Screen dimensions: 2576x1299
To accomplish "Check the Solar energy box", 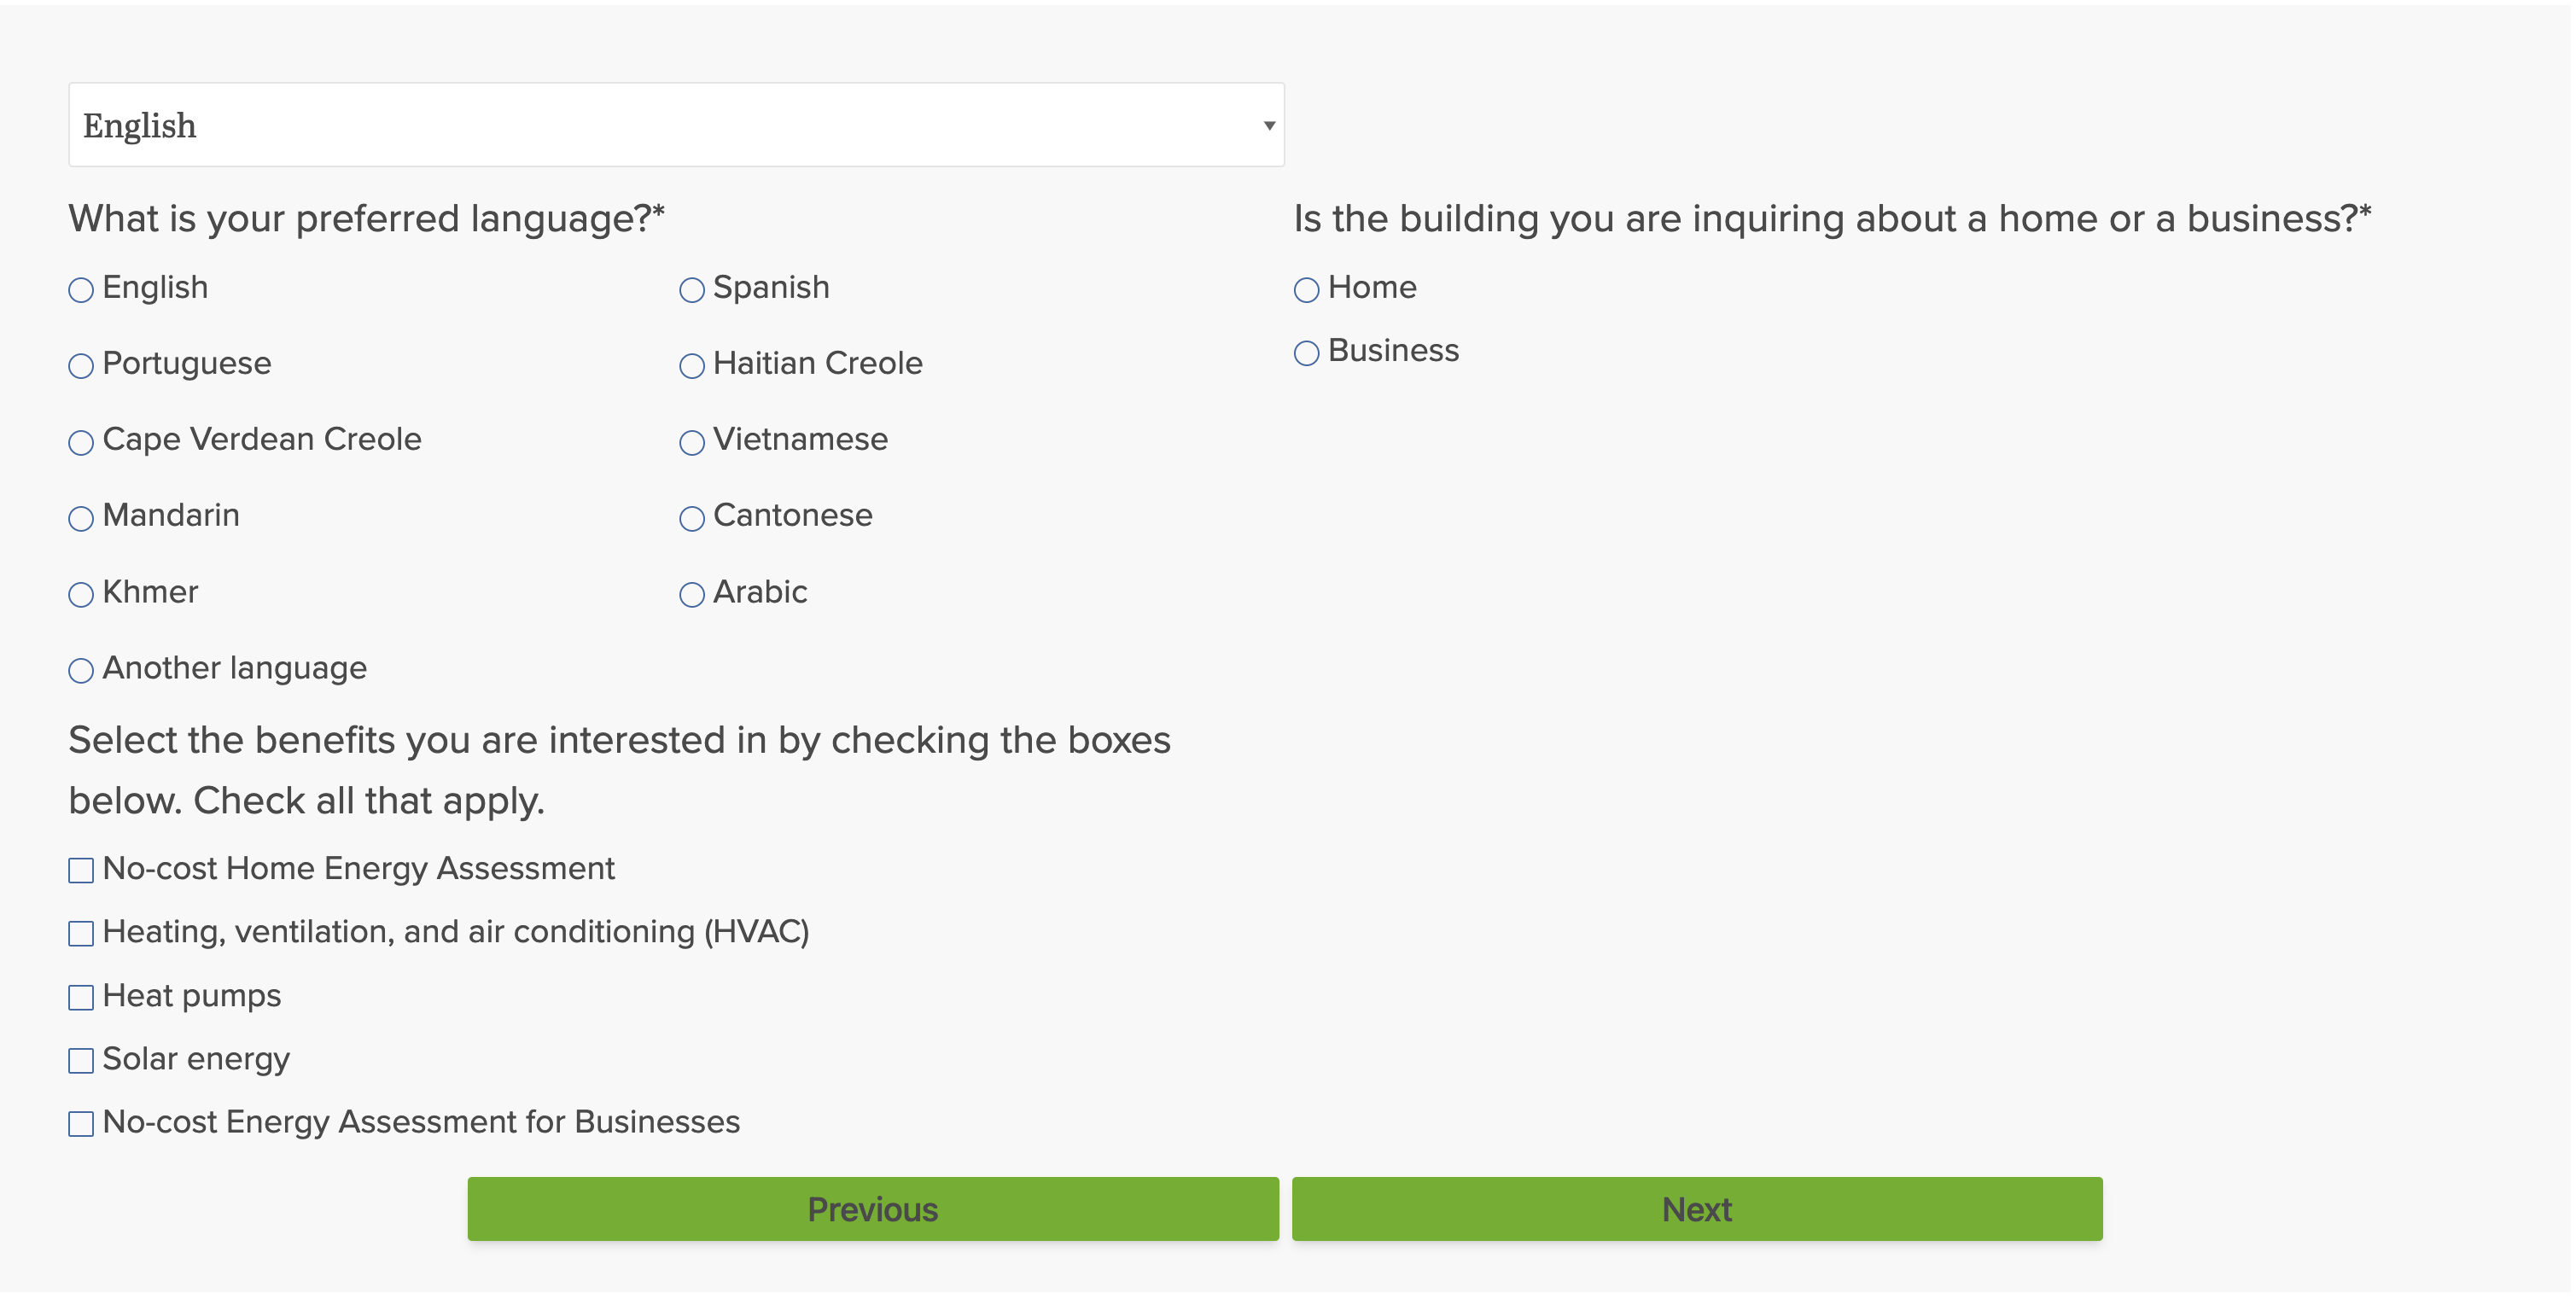I will [81, 1061].
